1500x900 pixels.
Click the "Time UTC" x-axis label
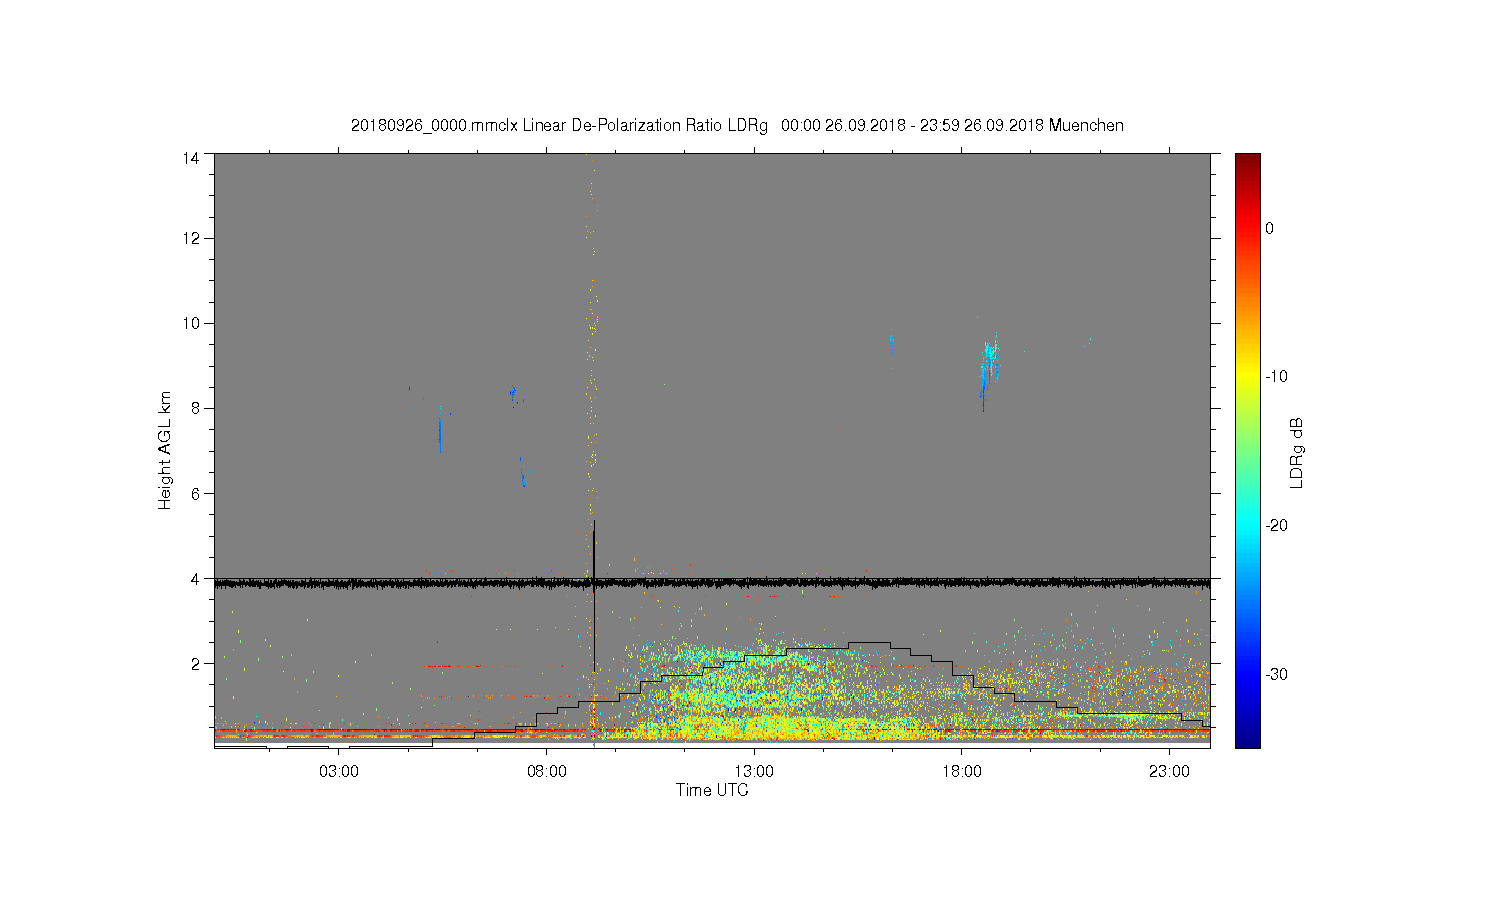point(712,790)
